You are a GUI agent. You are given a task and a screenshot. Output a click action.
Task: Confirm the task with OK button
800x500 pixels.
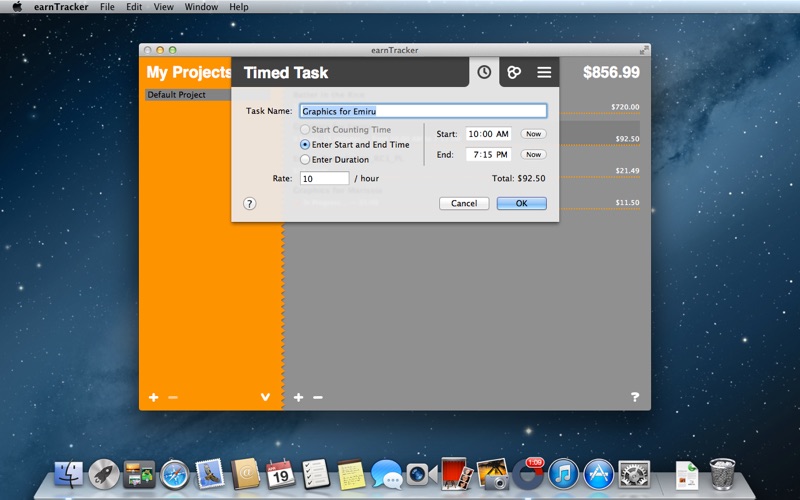[x=521, y=203]
